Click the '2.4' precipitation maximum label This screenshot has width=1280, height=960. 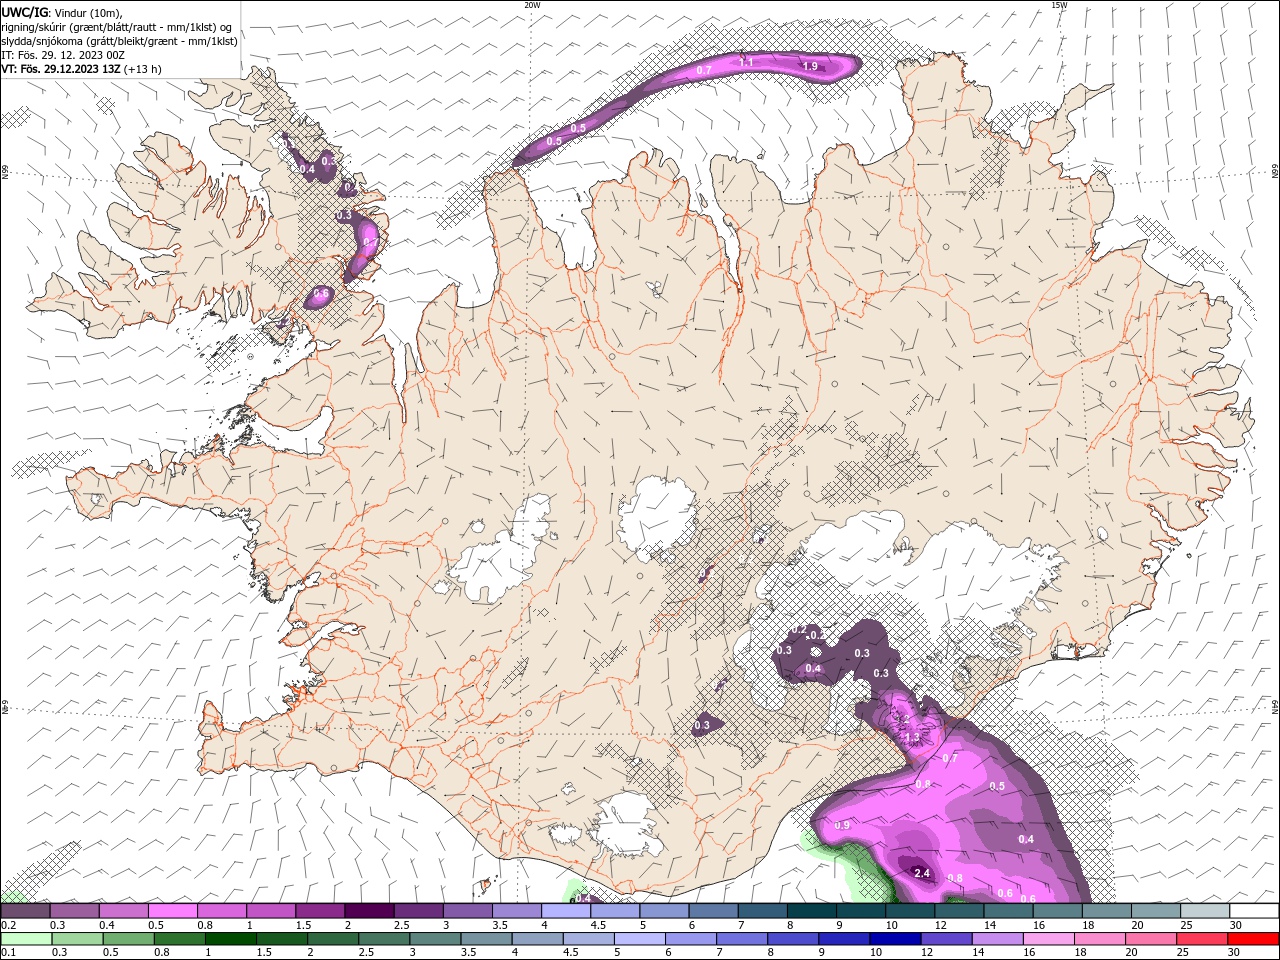(923, 874)
